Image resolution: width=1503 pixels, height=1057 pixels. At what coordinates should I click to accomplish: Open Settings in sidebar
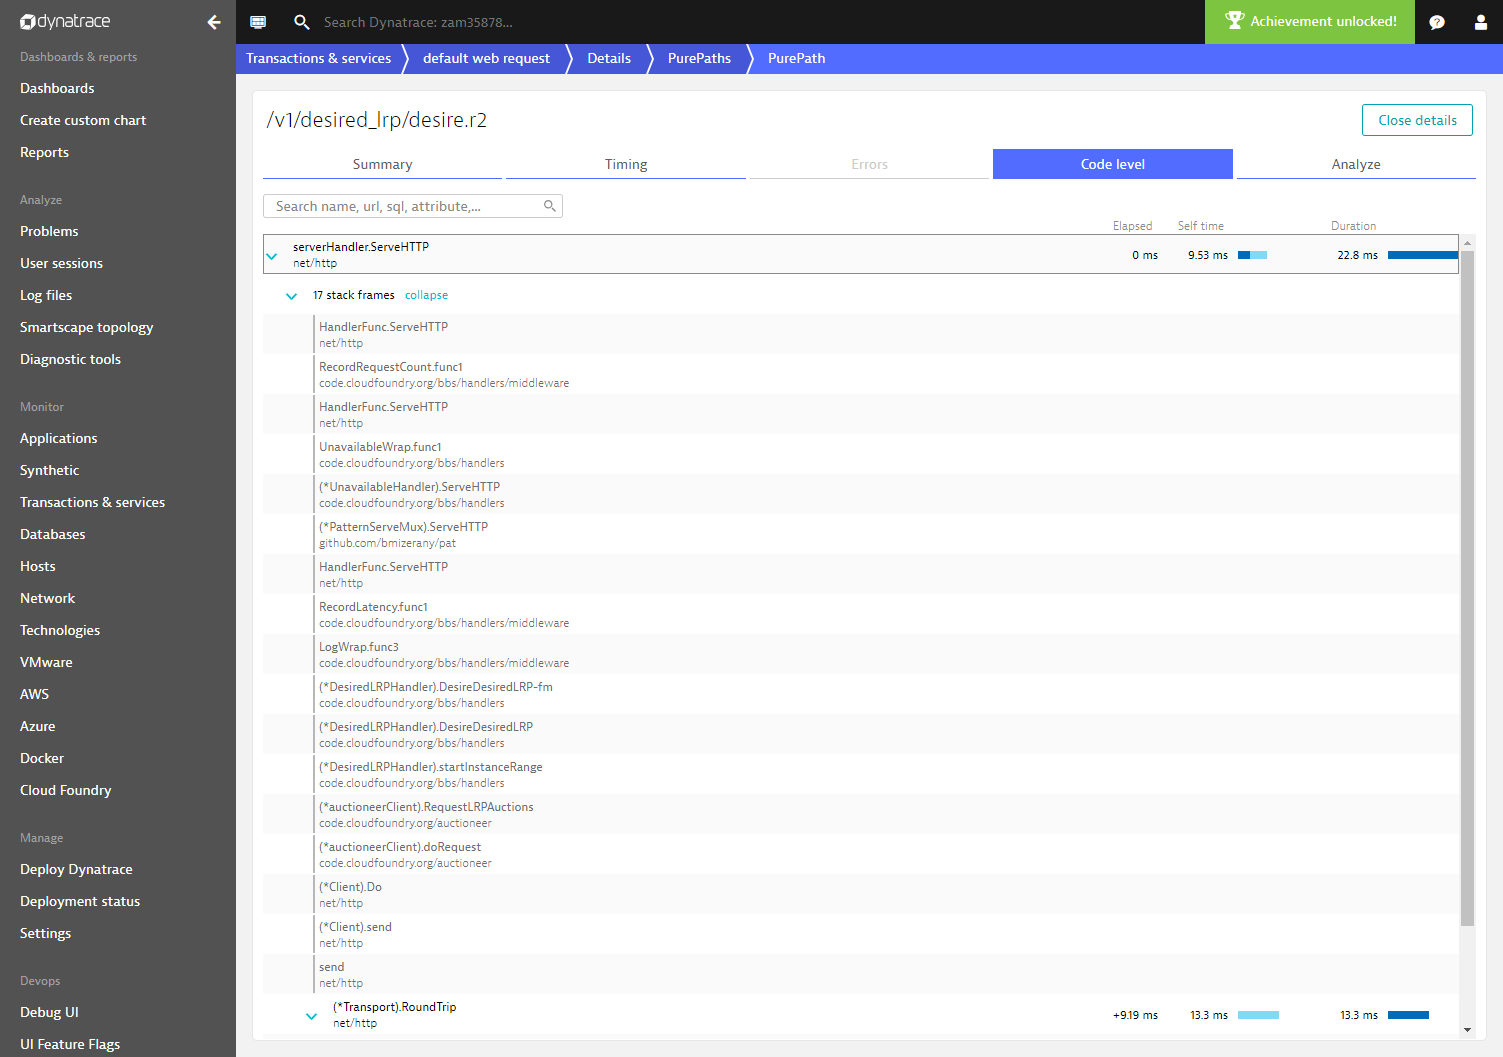45,933
